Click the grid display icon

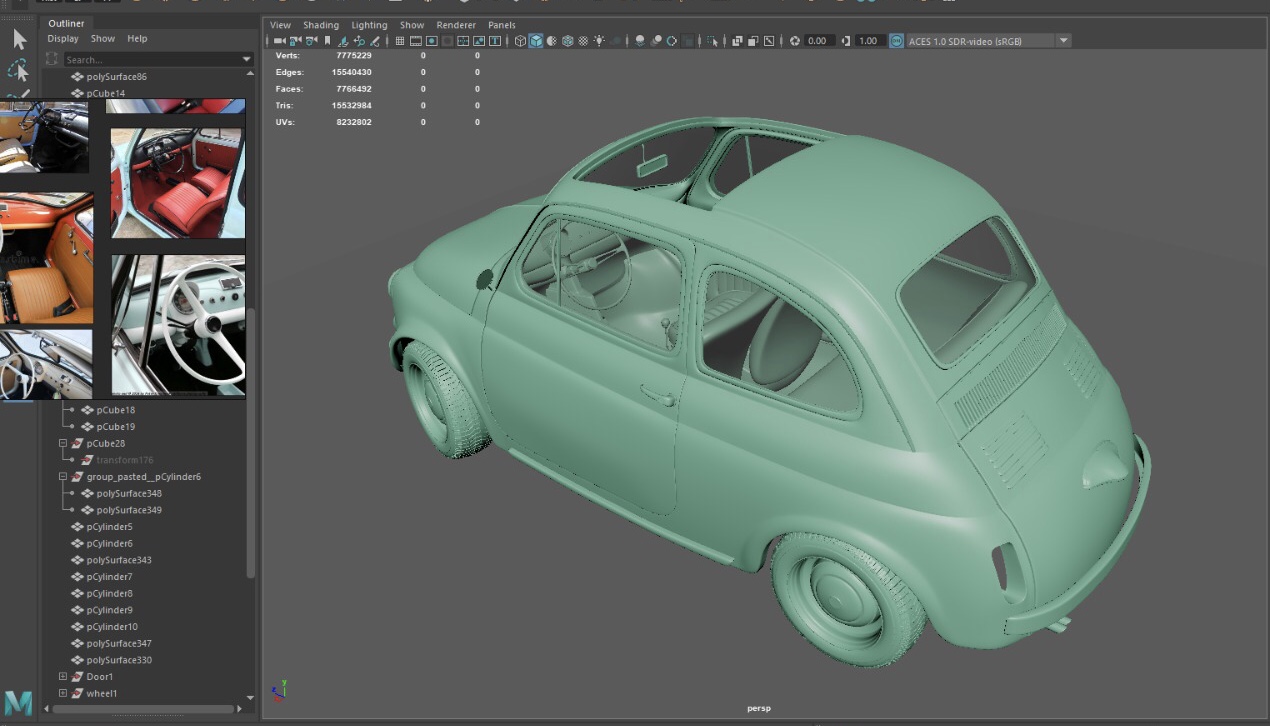coord(398,41)
